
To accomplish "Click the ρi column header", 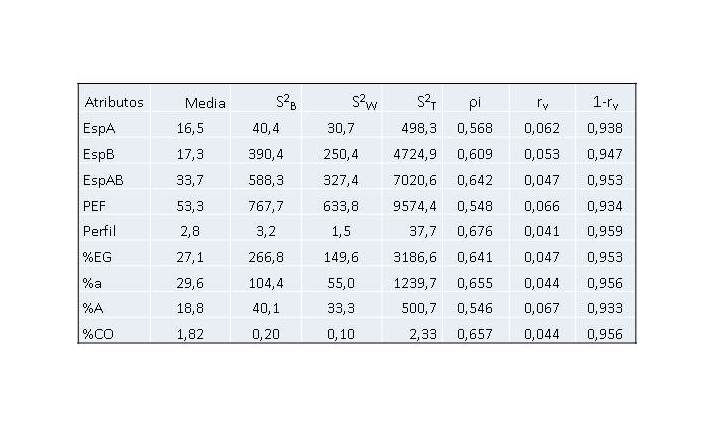I will coord(477,102).
